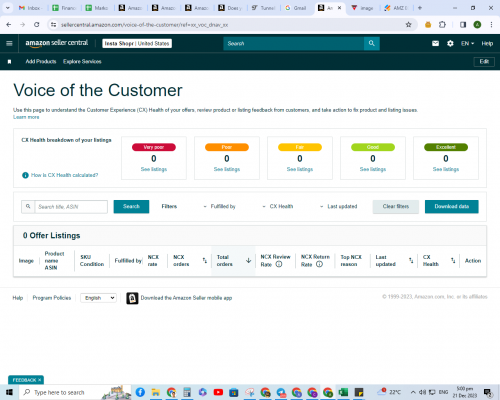This screenshot has width=500, height=400.
Task: Click See listings under Excellent
Action: tap(446, 169)
